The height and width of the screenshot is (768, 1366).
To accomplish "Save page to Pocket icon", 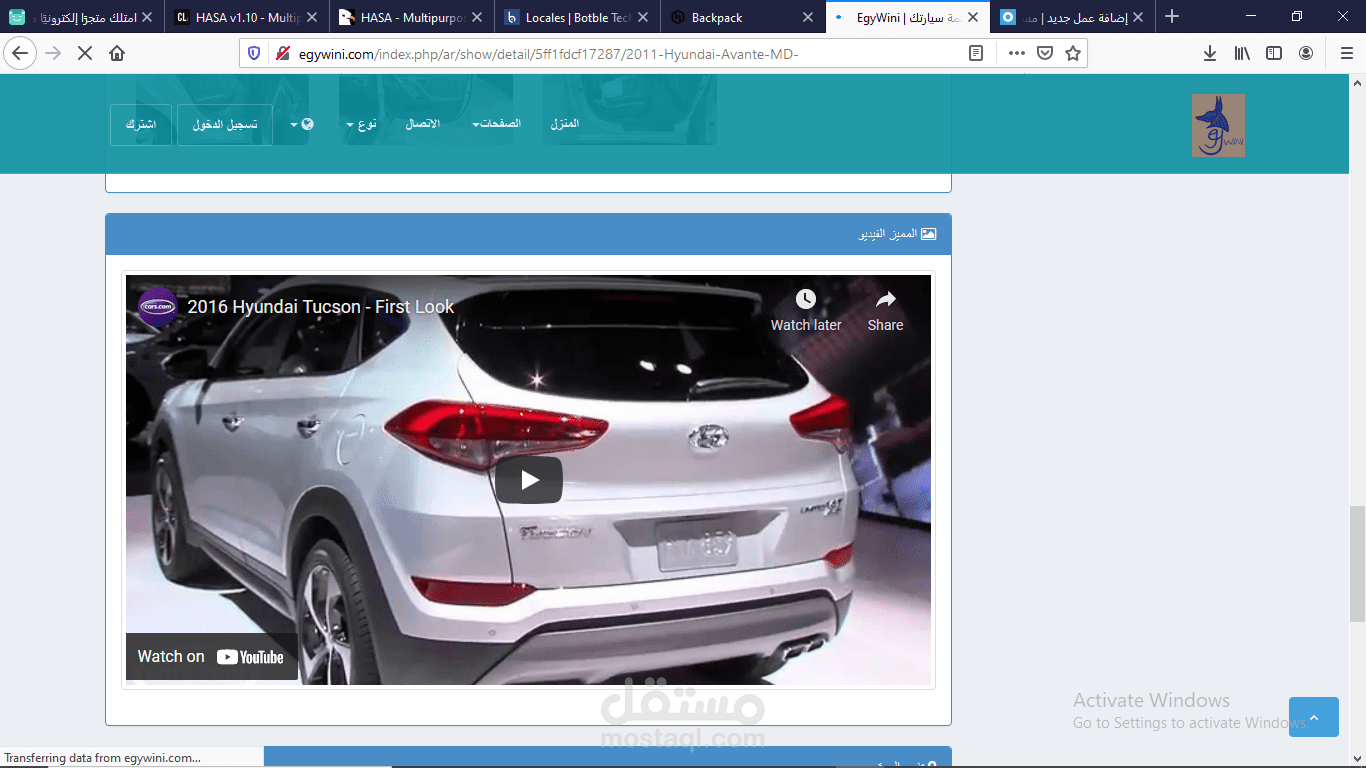I will point(1045,53).
